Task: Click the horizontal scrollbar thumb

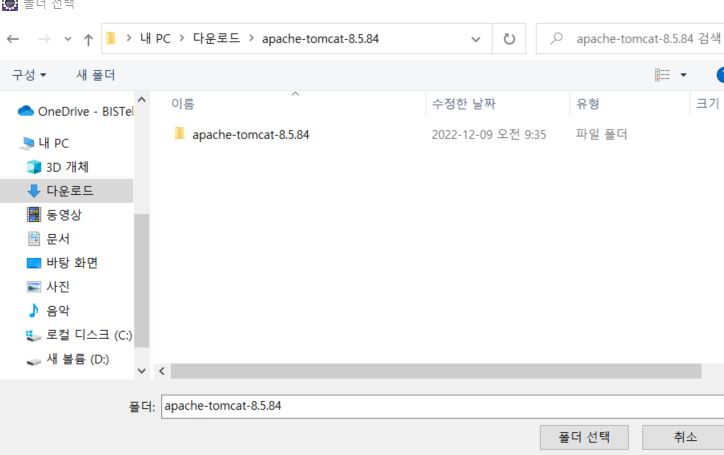Action: (436, 371)
